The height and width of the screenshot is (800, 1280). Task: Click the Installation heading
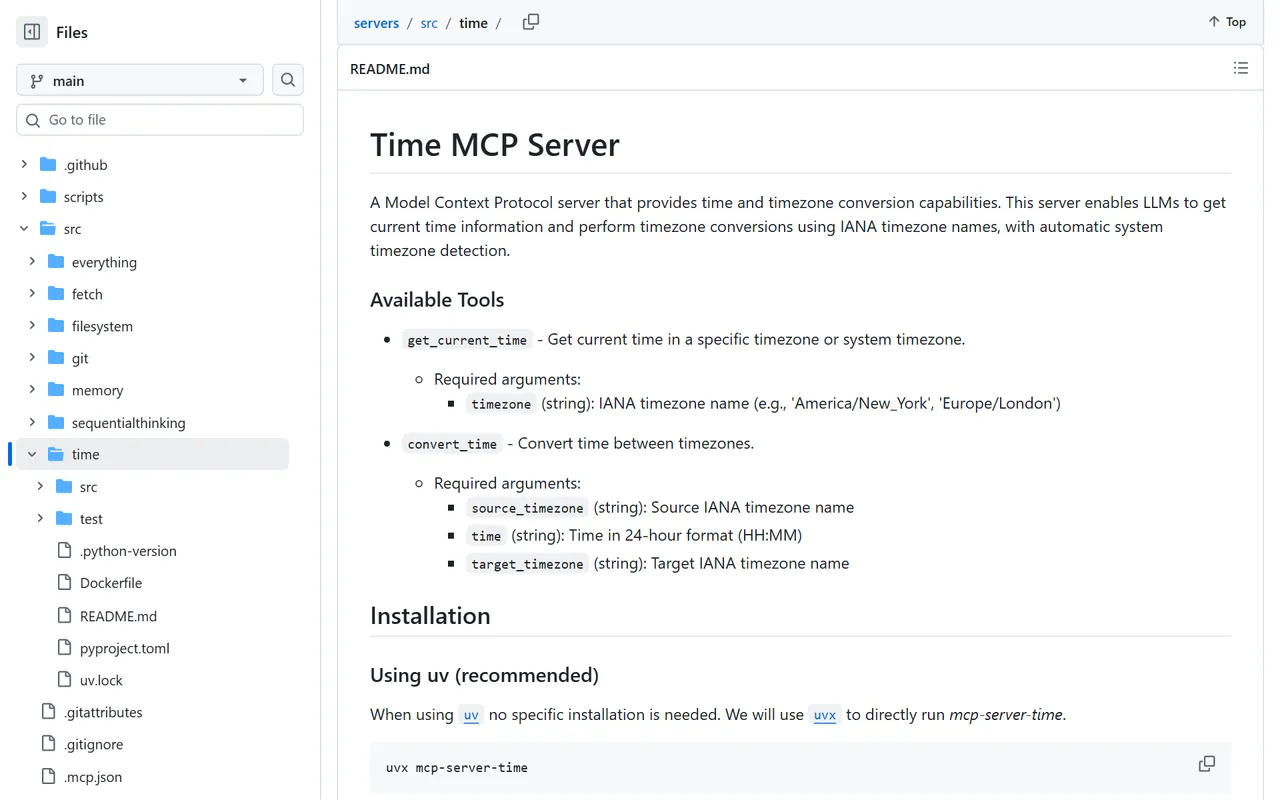click(x=430, y=616)
